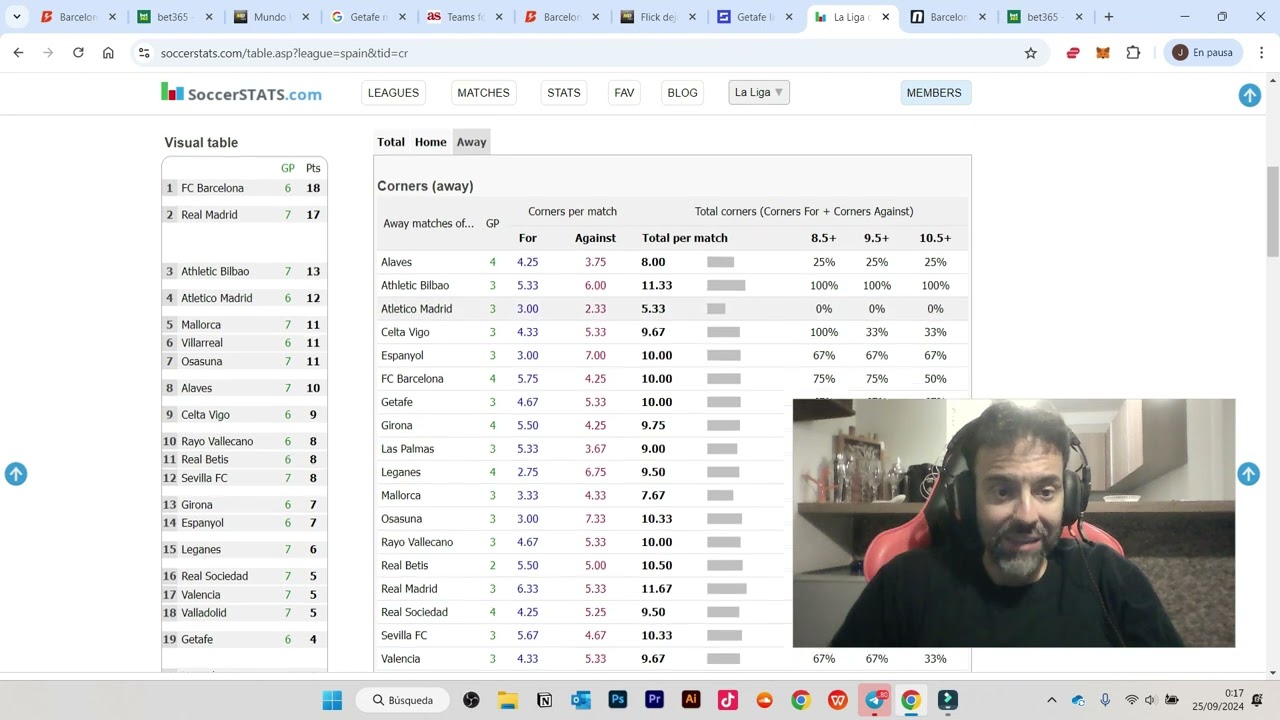The height and width of the screenshot is (720, 1280).
Task: Open the STATS menu
Action: 563,93
